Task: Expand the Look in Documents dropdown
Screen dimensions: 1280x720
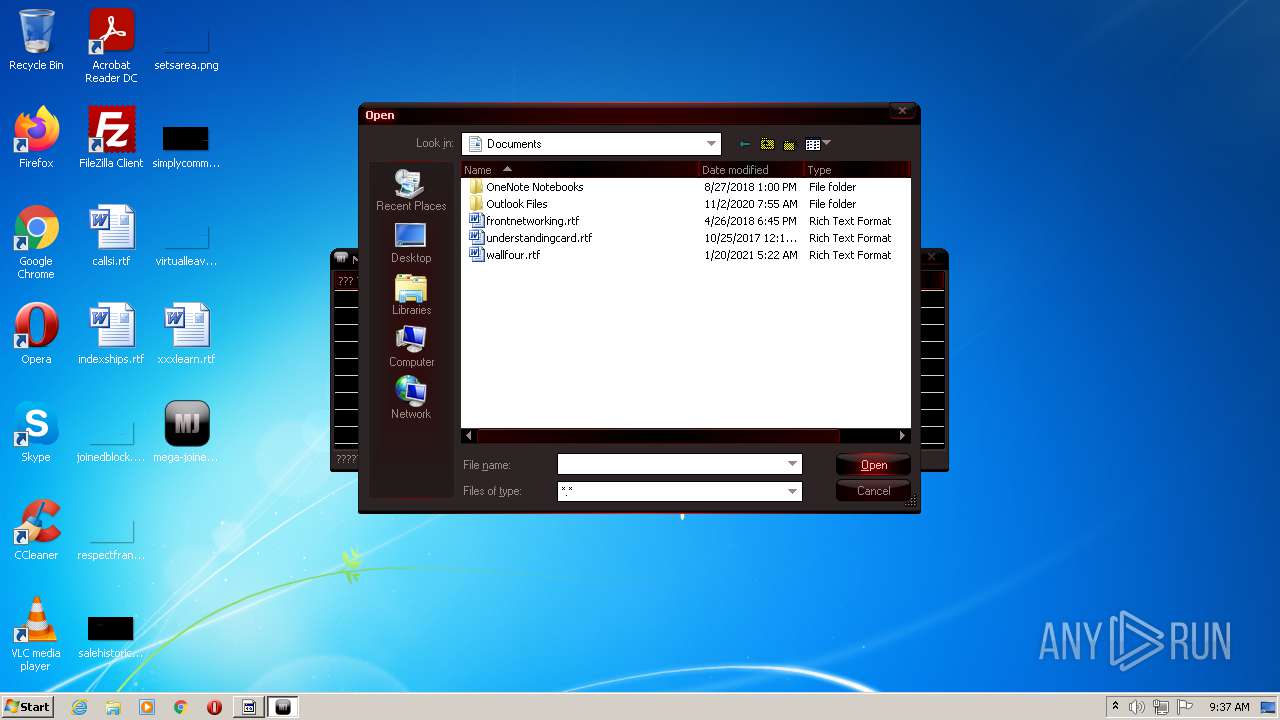Action: click(711, 144)
